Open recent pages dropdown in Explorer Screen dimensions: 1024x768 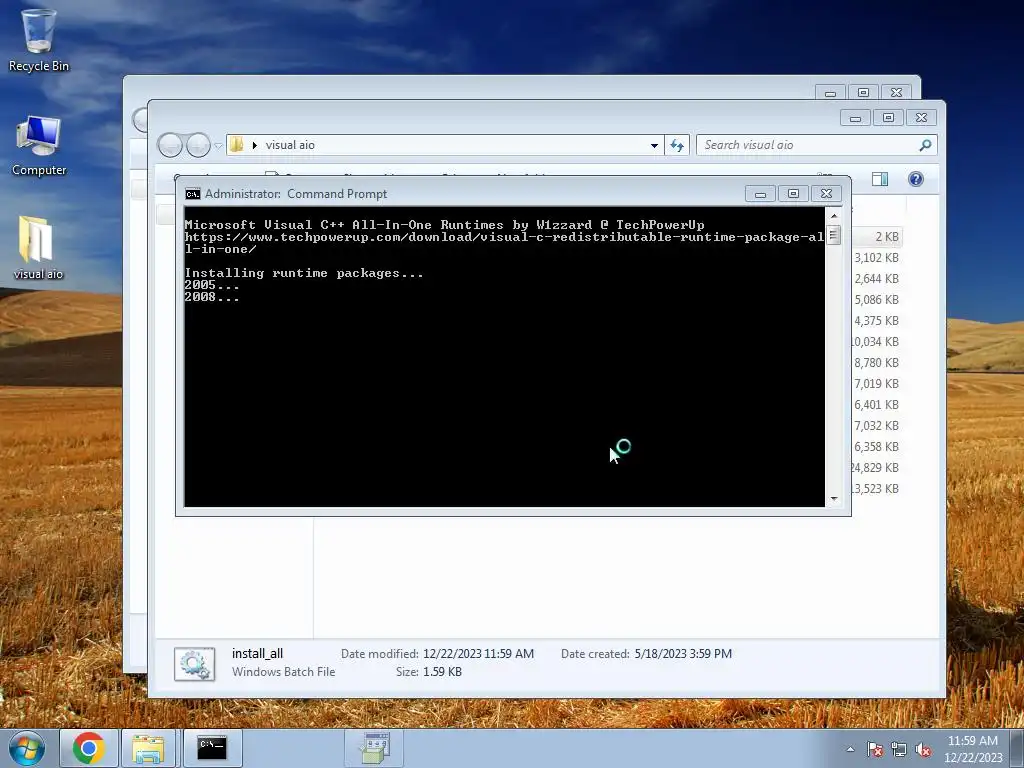[218, 146]
